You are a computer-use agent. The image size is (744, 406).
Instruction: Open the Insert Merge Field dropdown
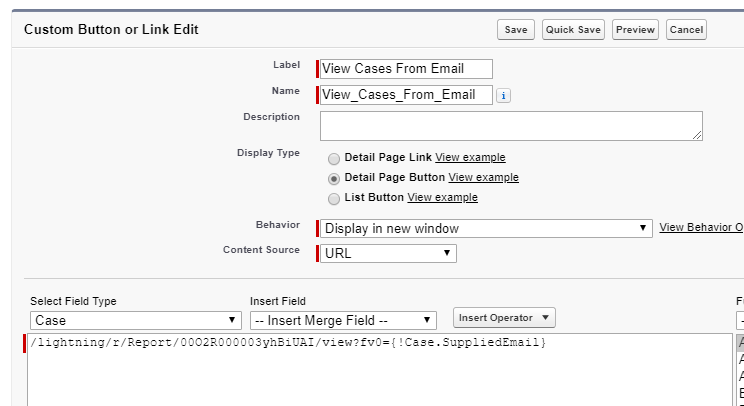coord(343,320)
